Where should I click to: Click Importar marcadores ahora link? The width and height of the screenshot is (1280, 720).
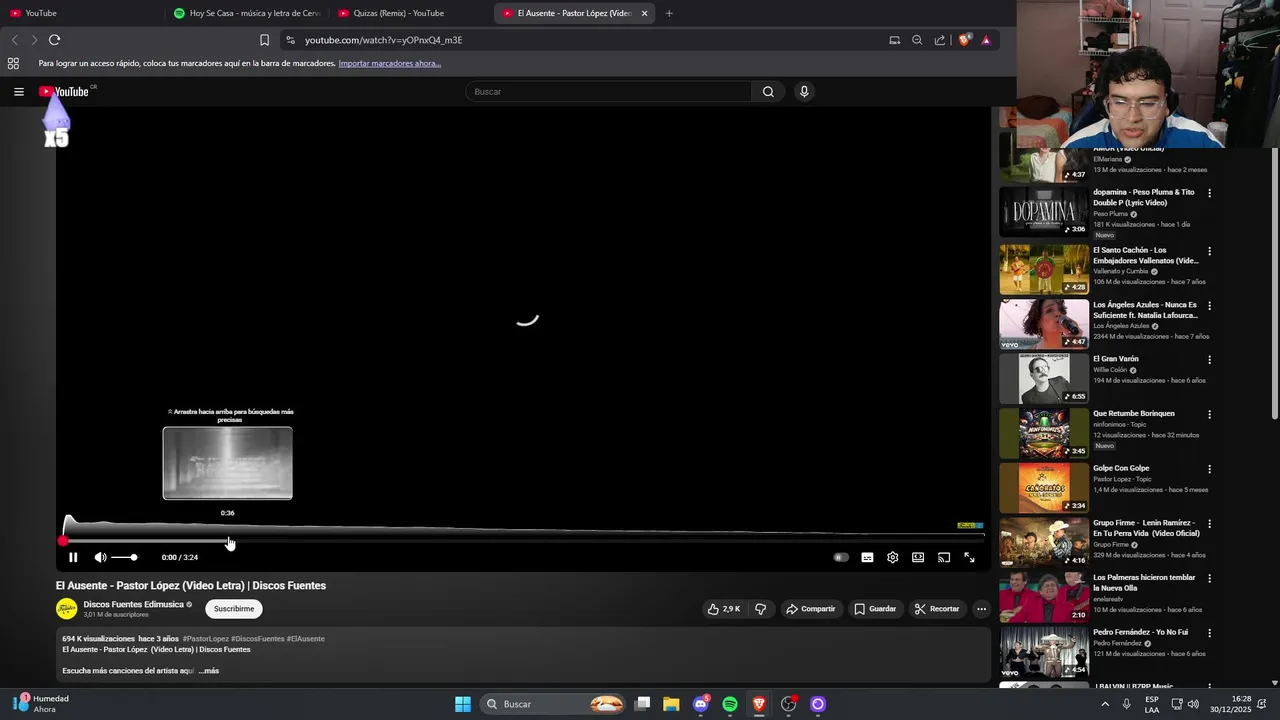click(389, 63)
